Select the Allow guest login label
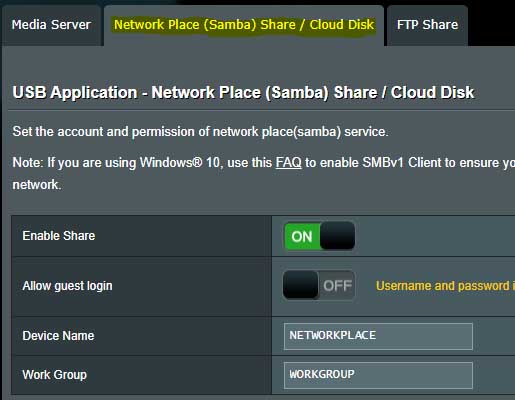Viewport: 515px width, 400px height. 67,286
